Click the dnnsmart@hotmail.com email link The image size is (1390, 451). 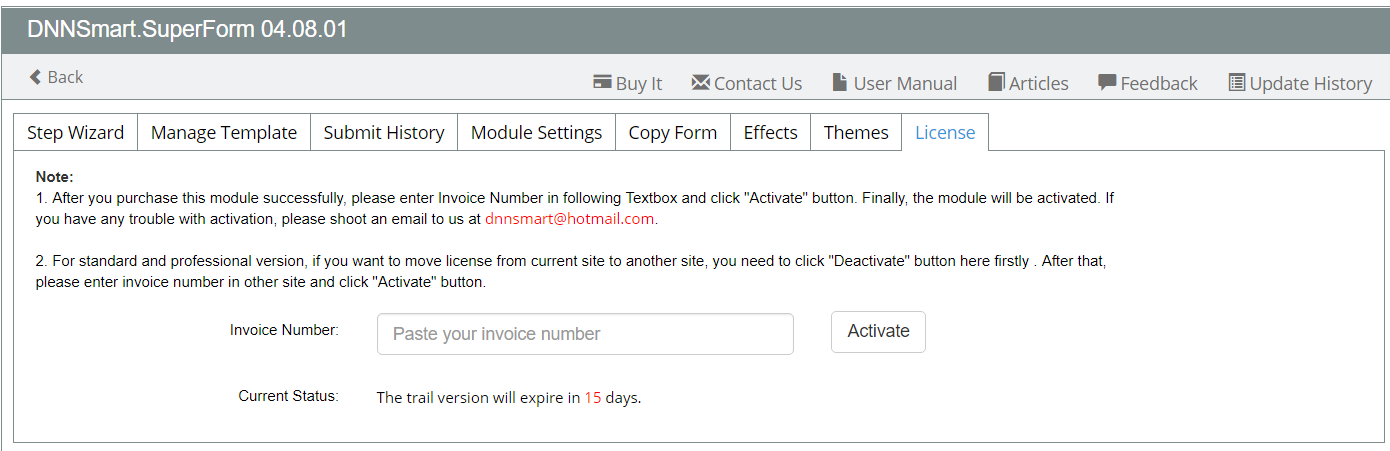[x=570, y=218]
